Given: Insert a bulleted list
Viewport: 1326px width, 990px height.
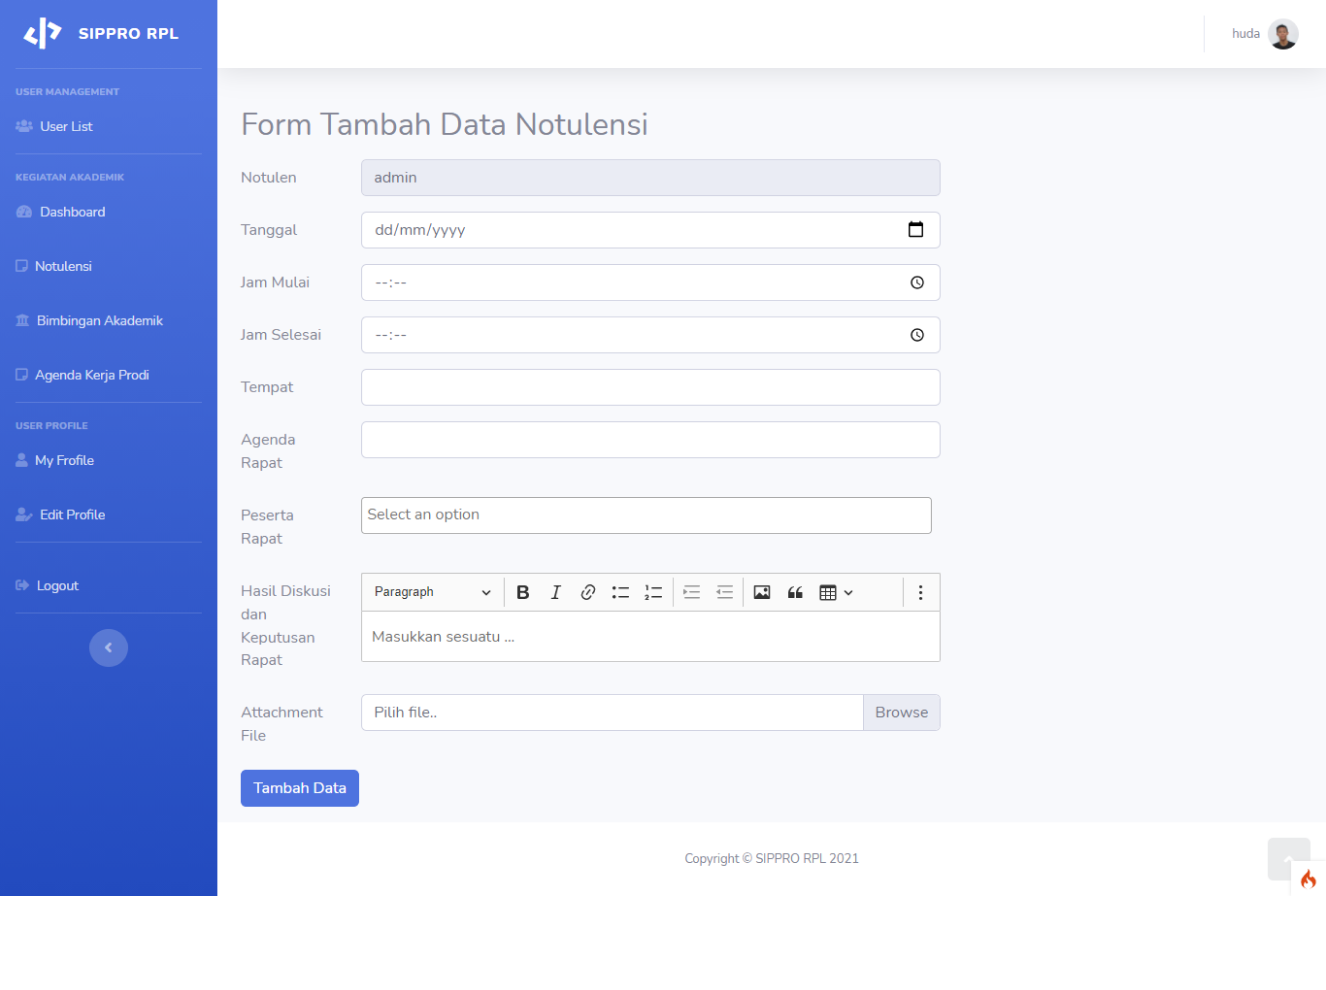Looking at the screenshot, I should pos(621,592).
